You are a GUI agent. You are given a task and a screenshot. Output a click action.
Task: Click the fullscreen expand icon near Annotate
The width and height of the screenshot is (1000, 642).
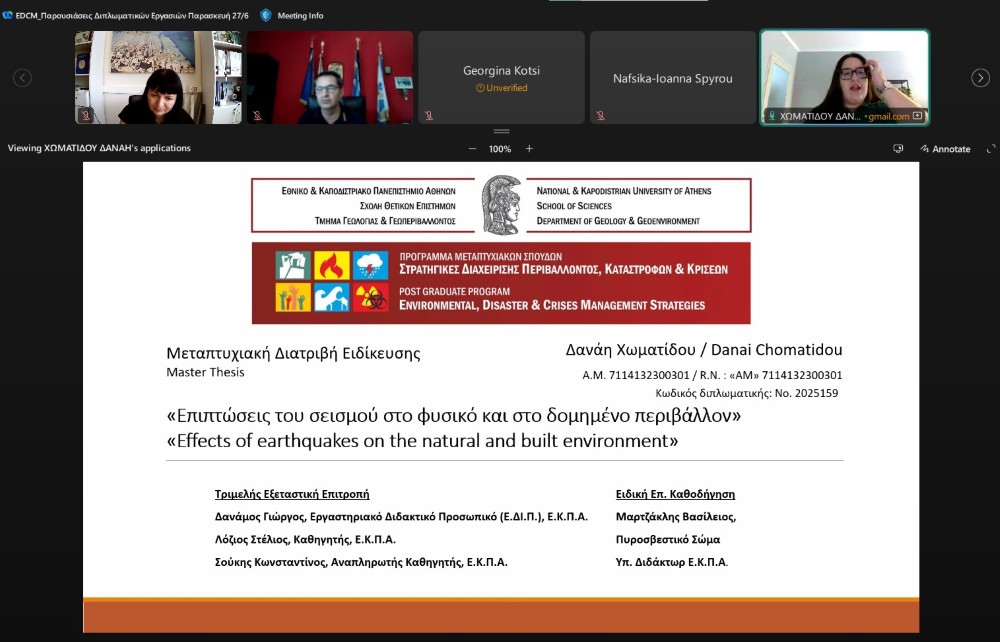[x=990, y=149]
